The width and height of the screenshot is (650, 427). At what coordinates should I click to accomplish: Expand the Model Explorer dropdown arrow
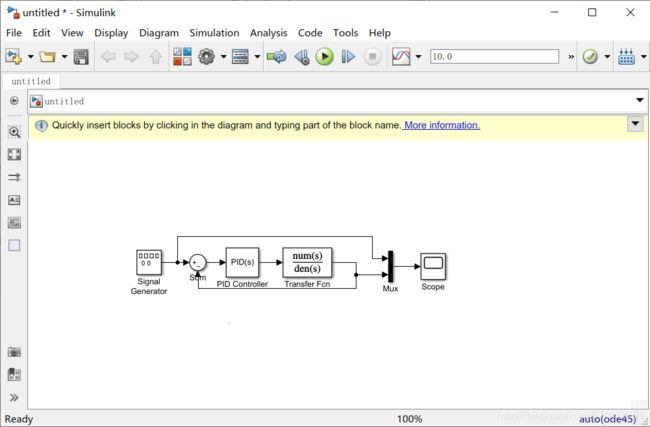point(257,56)
